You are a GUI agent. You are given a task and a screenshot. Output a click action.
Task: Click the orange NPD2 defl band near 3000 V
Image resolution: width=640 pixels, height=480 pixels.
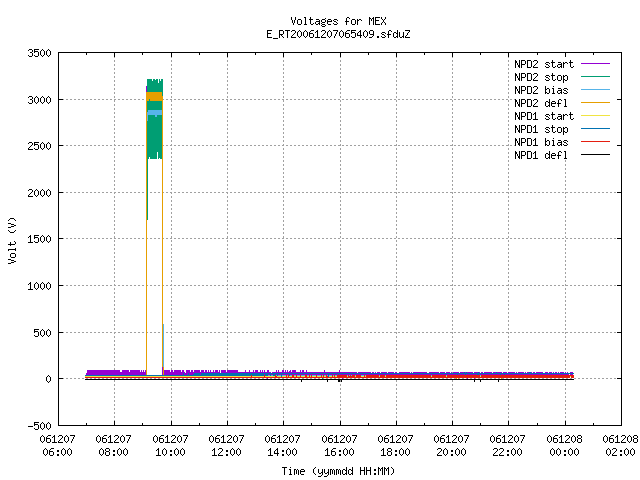click(x=154, y=97)
